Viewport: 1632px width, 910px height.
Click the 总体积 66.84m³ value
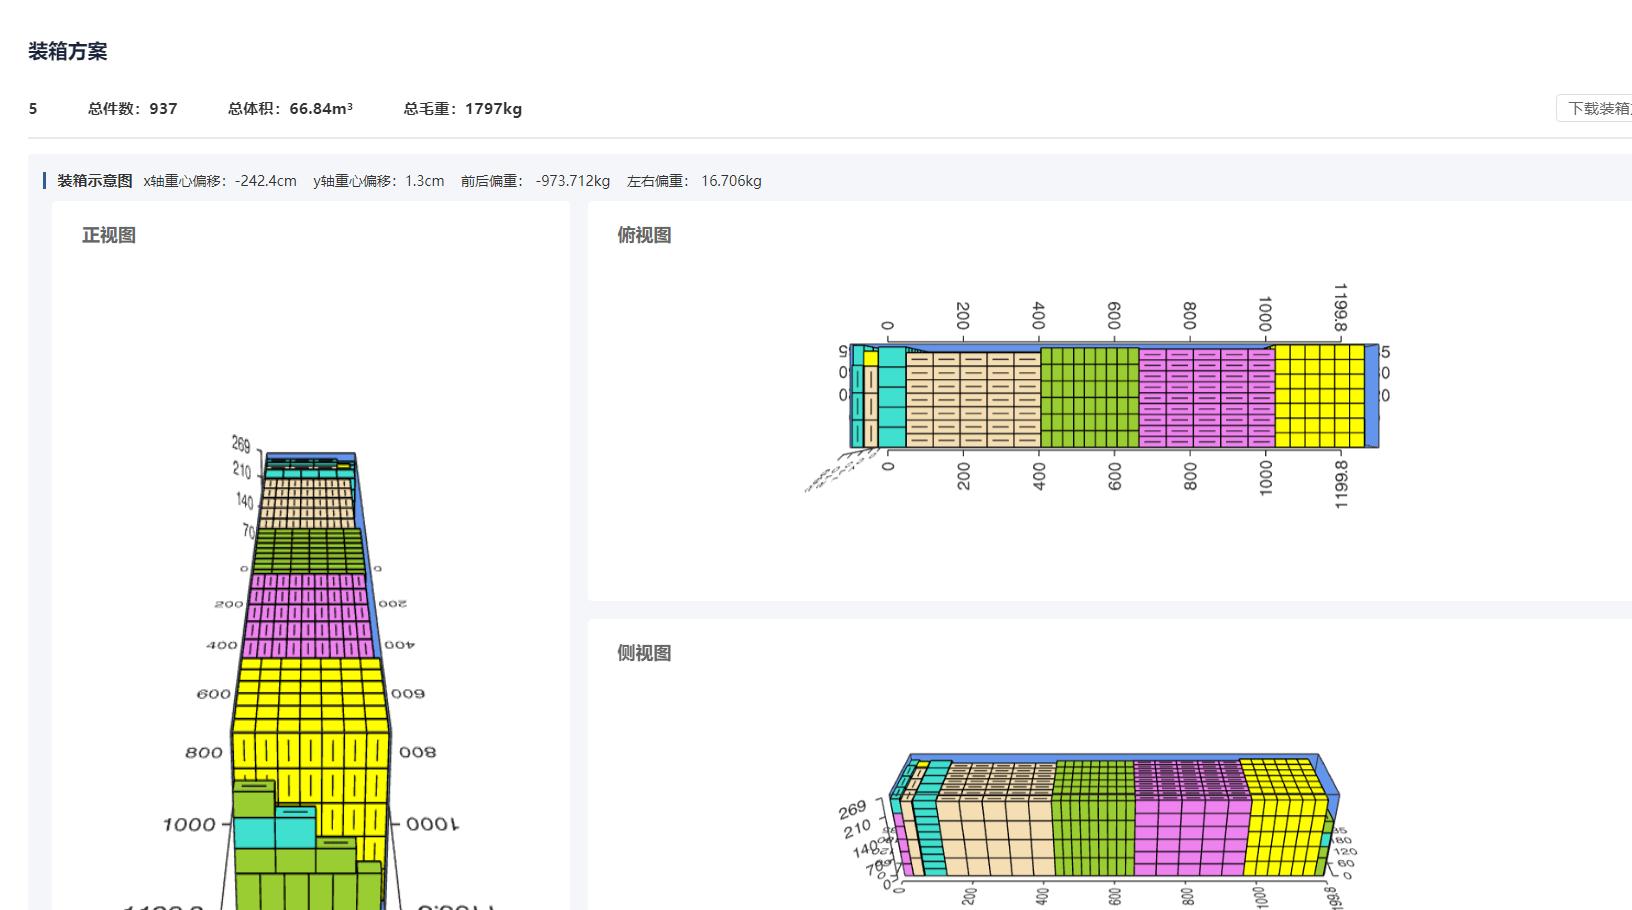pyautogui.click(x=324, y=108)
